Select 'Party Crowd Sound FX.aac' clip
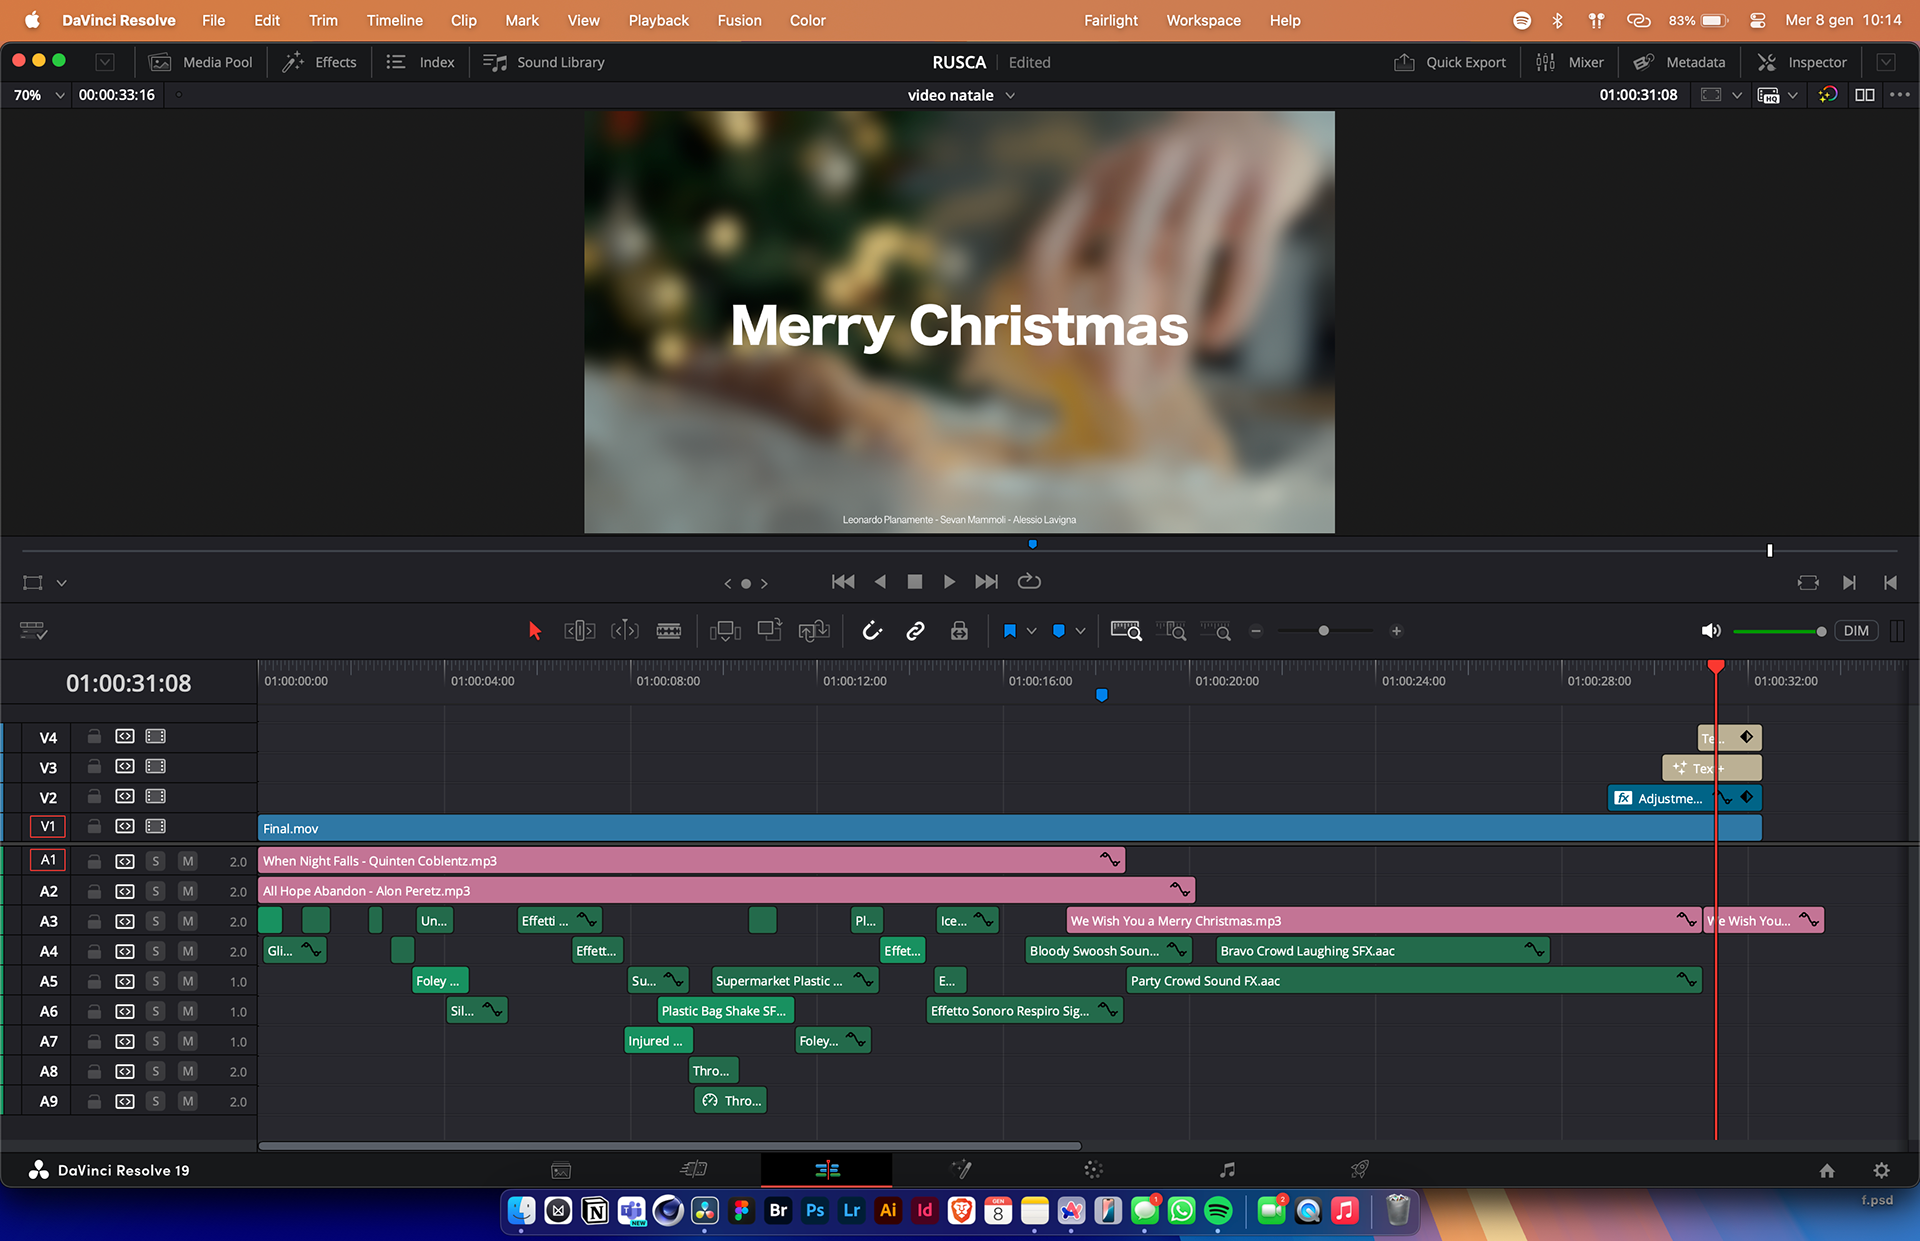The width and height of the screenshot is (1920, 1241). coord(1414,981)
